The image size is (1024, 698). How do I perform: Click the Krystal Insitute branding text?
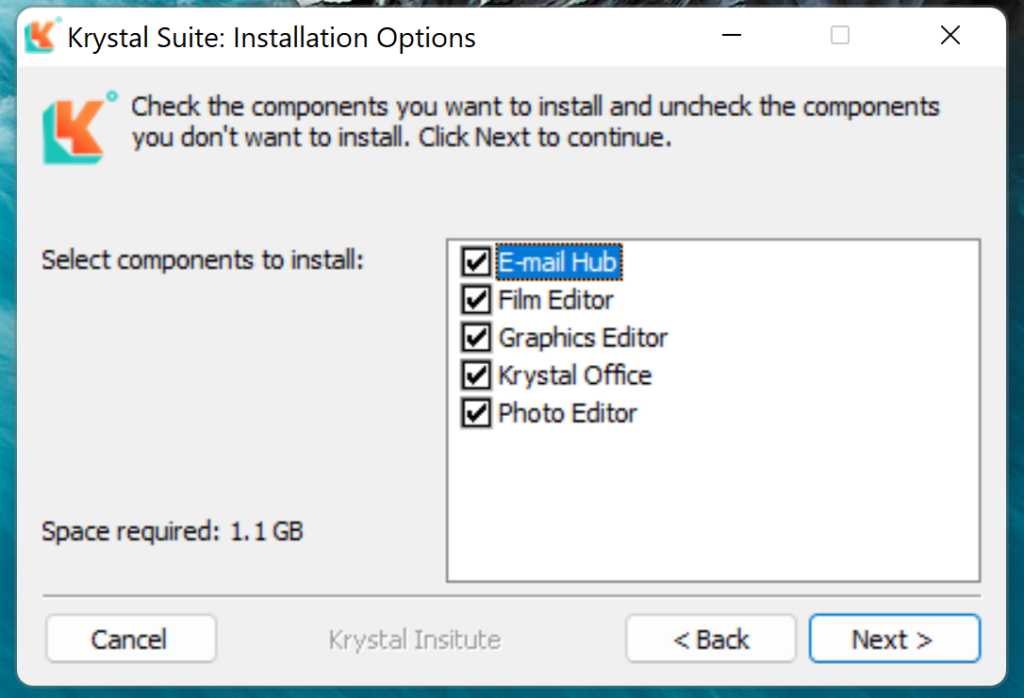click(414, 639)
